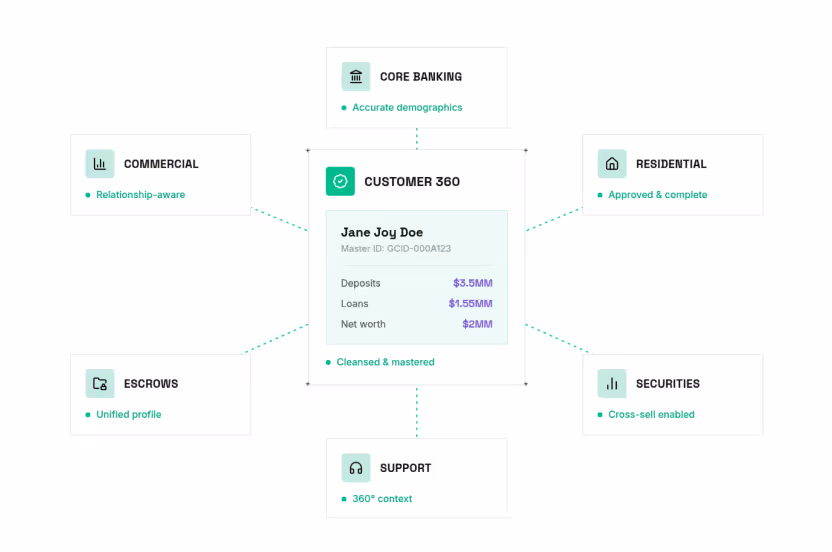
Task: Click the 'Relationship-aware' label
Action: (141, 195)
